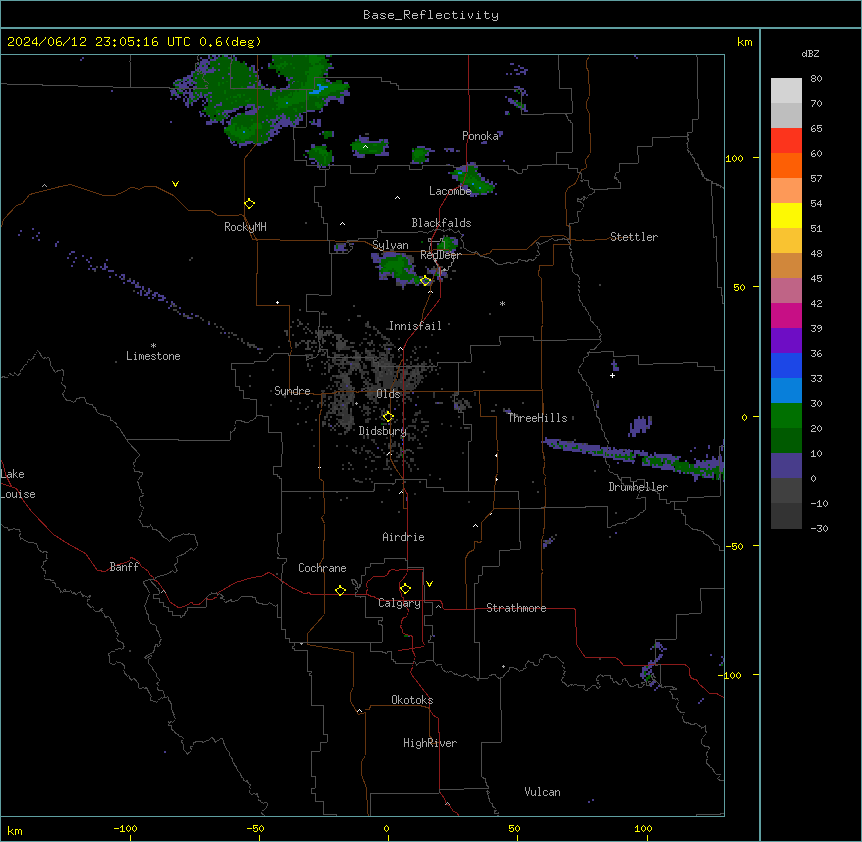
Task: Click the Sundre label
Action: point(292,391)
